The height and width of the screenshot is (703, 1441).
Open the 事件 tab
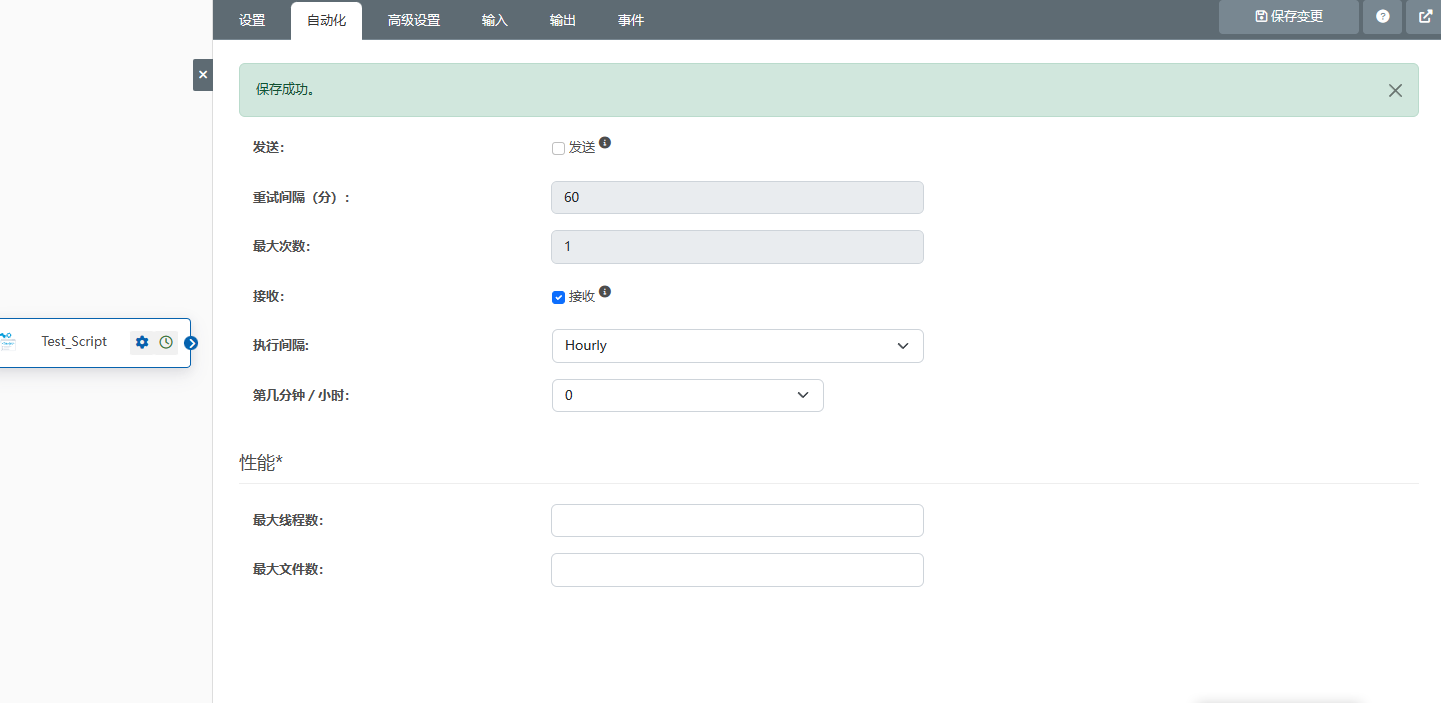pyautogui.click(x=631, y=20)
